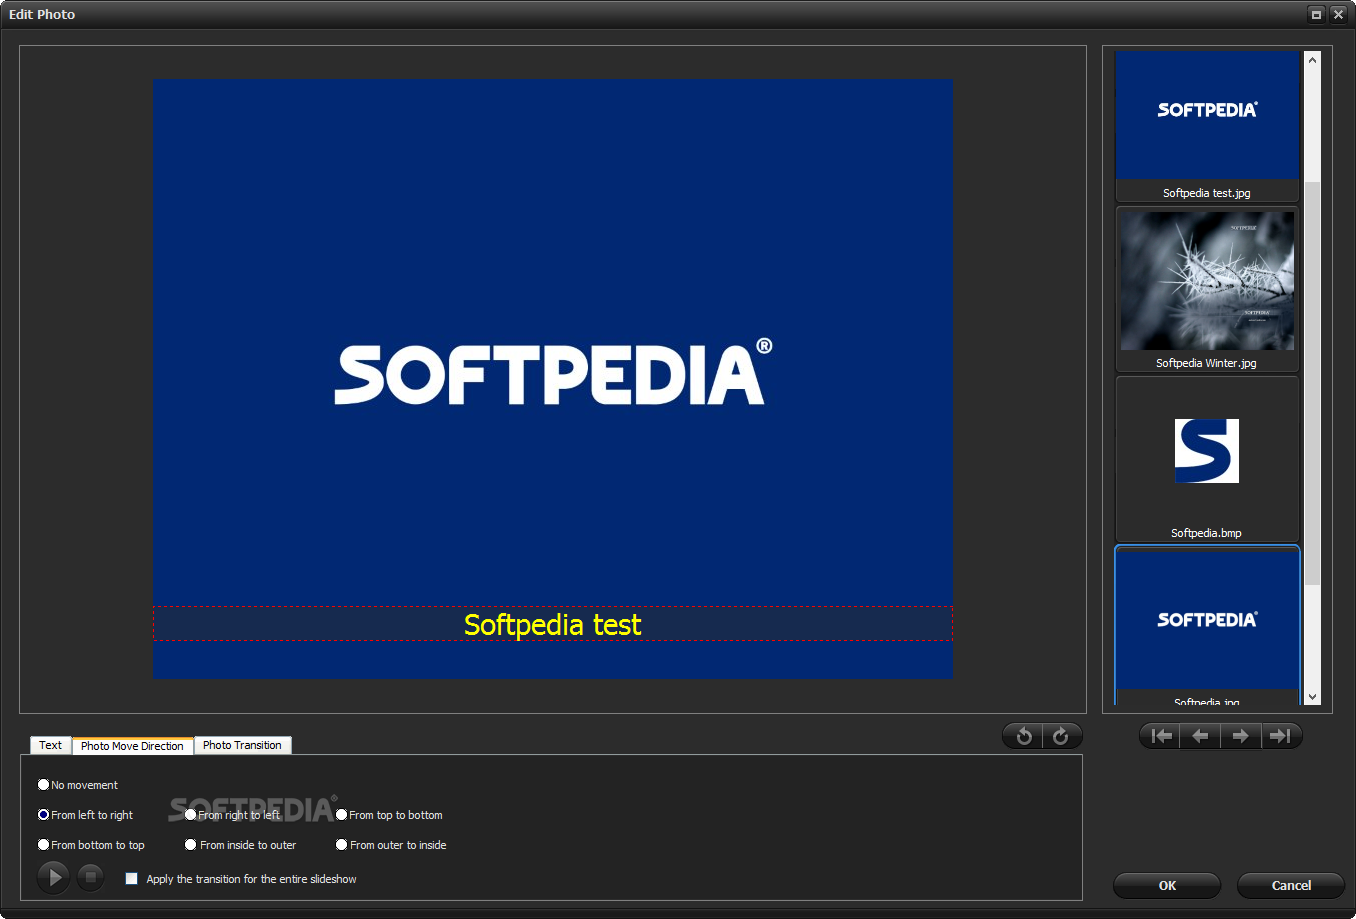
Task: Switch to the Text tab
Action: 51,745
